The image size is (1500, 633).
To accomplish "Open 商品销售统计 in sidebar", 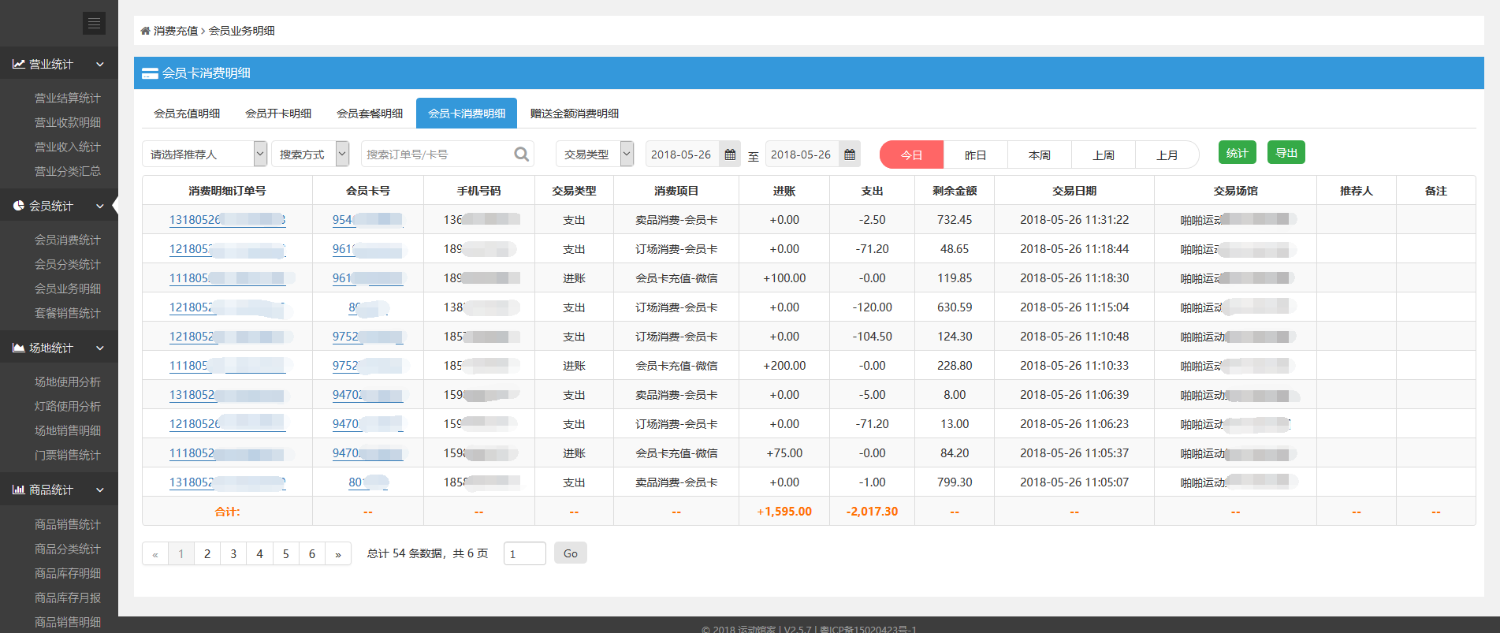I will (68, 524).
